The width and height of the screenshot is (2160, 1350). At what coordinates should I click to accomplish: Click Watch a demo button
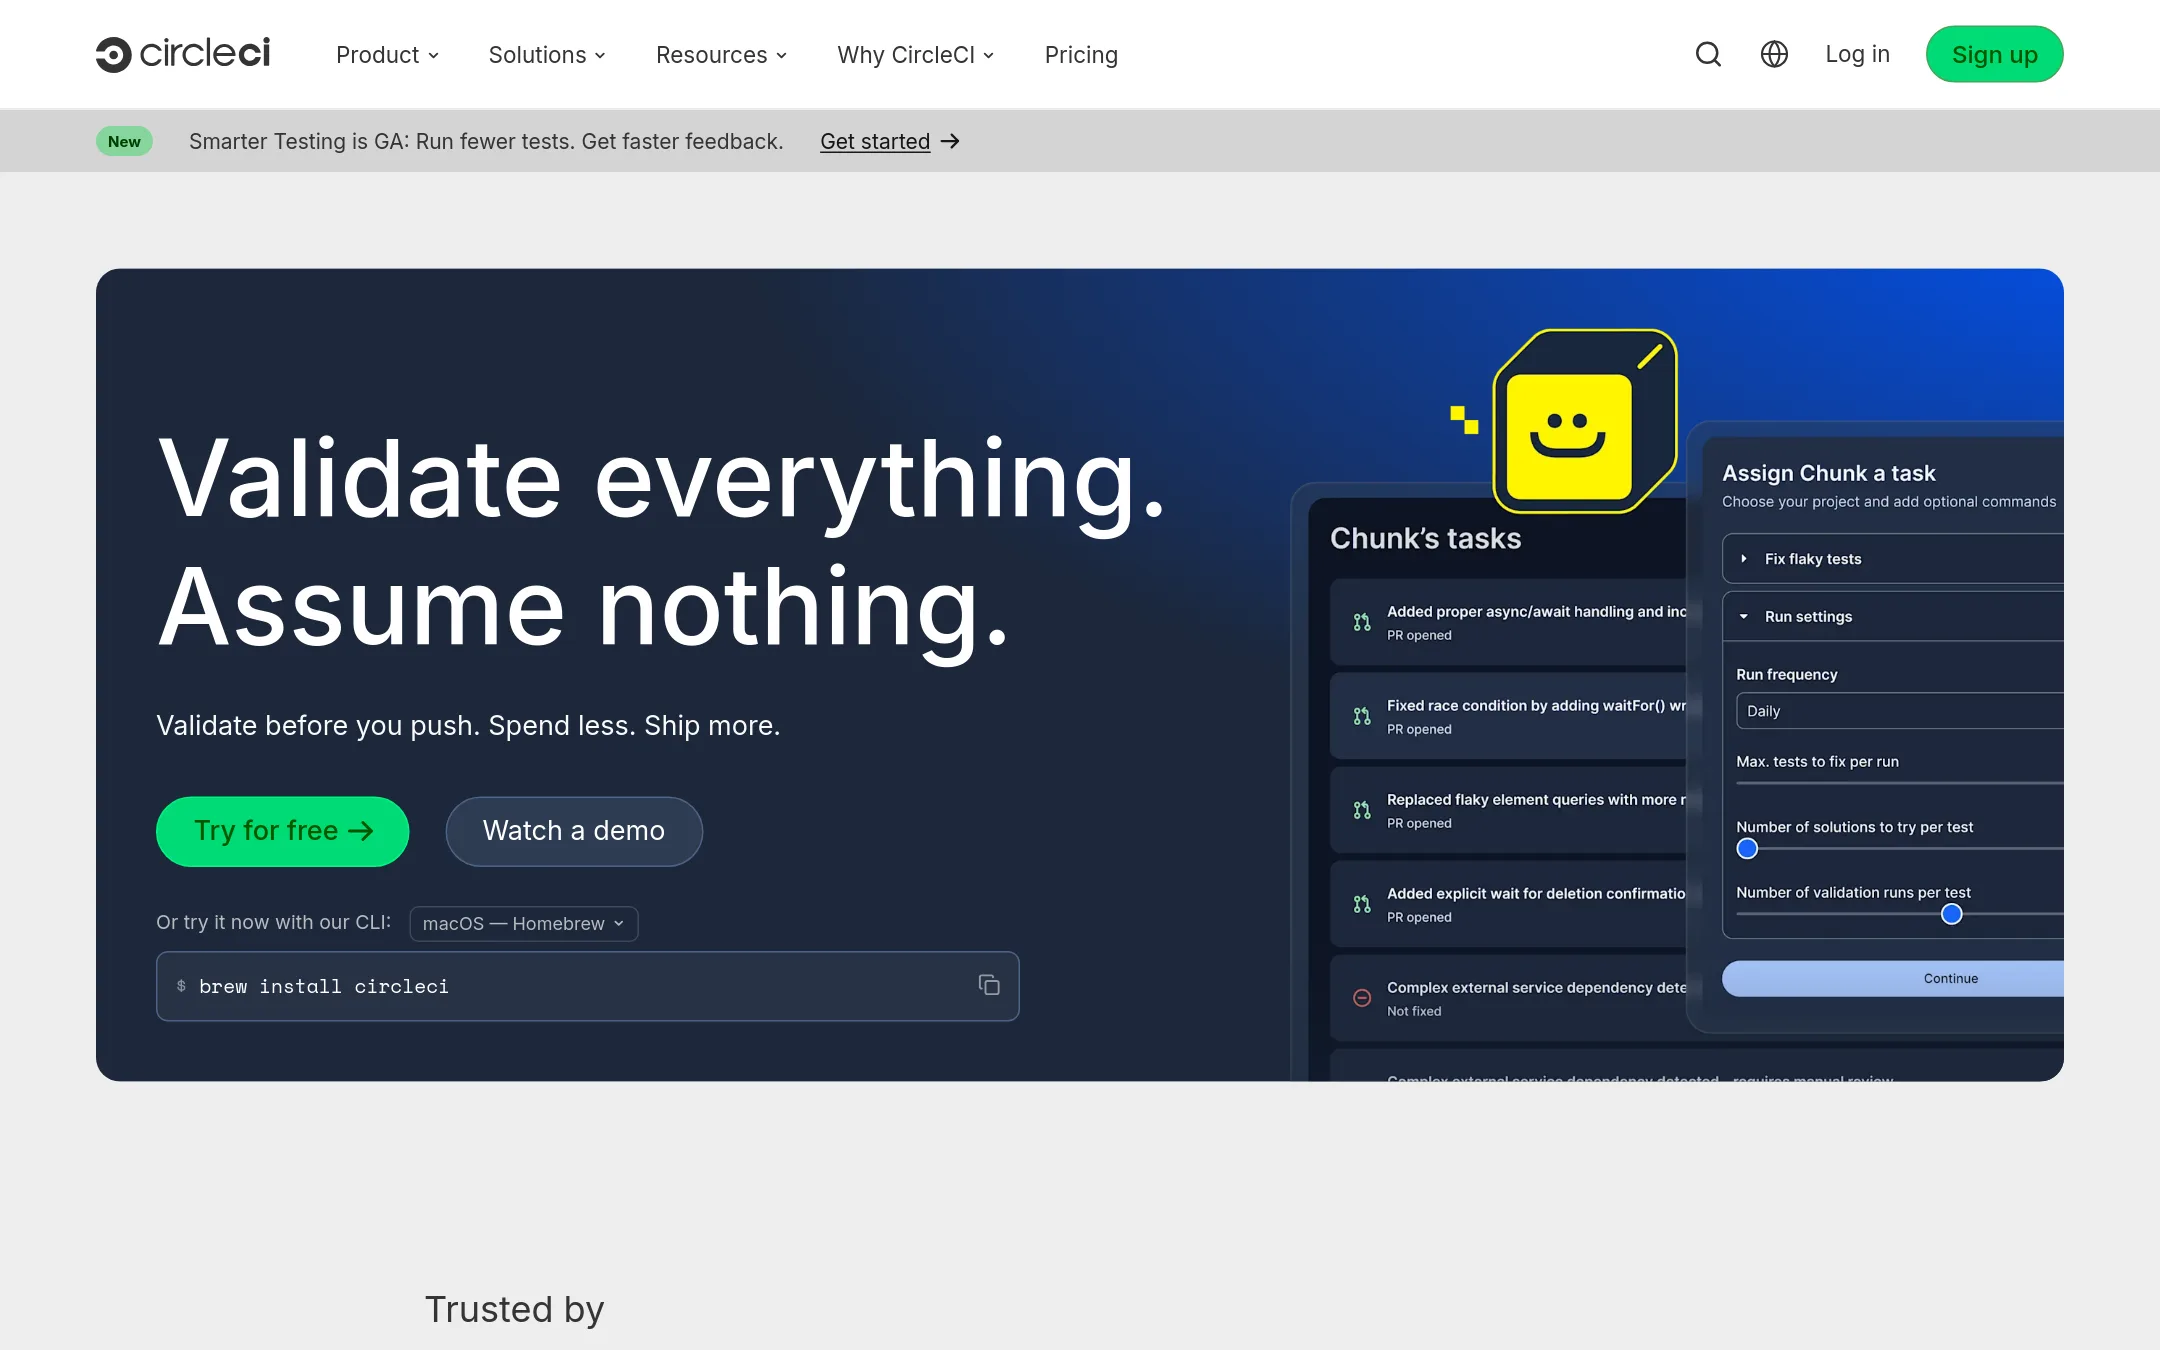pyautogui.click(x=574, y=831)
